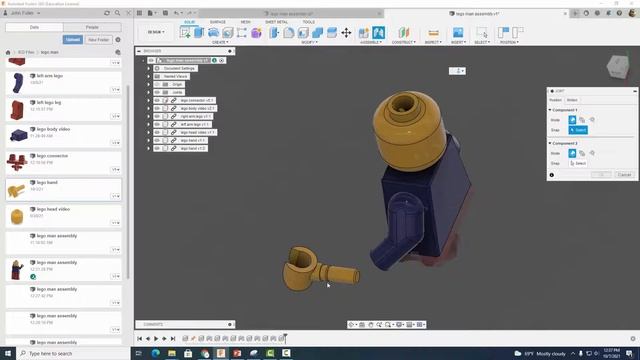Select the Hole tool in Create group

(227, 33)
